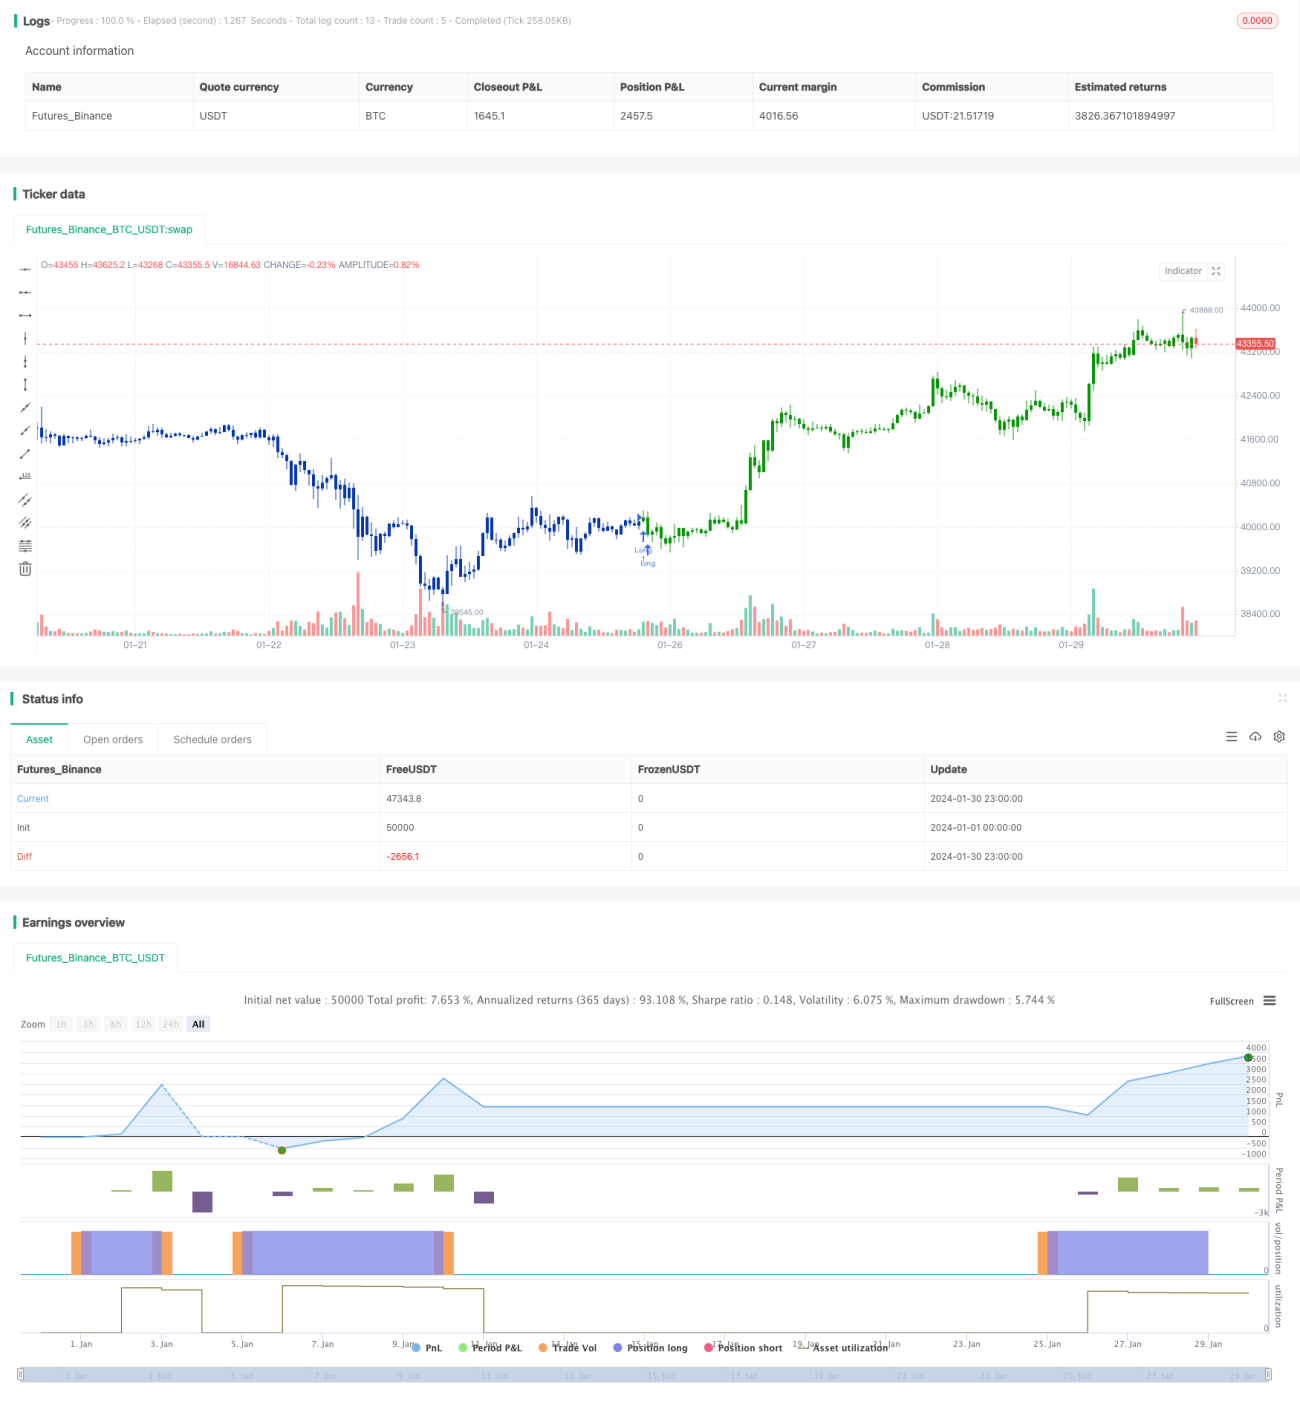The height and width of the screenshot is (1404, 1300).
Task: Toggle Position long series in legend
Action: 651,1348
